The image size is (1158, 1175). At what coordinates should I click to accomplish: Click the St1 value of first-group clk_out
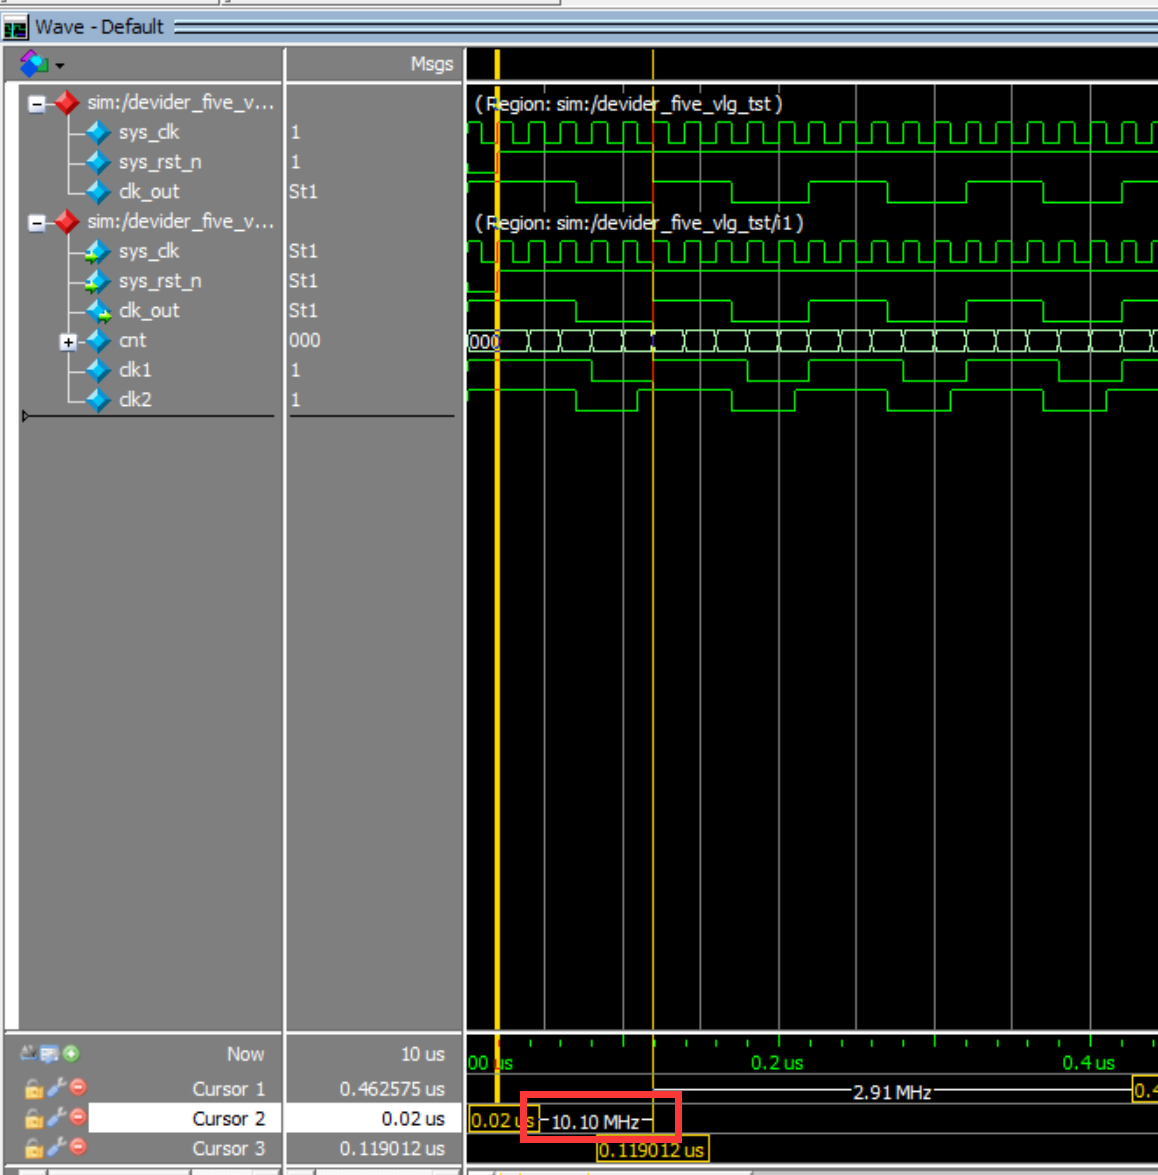303,192
